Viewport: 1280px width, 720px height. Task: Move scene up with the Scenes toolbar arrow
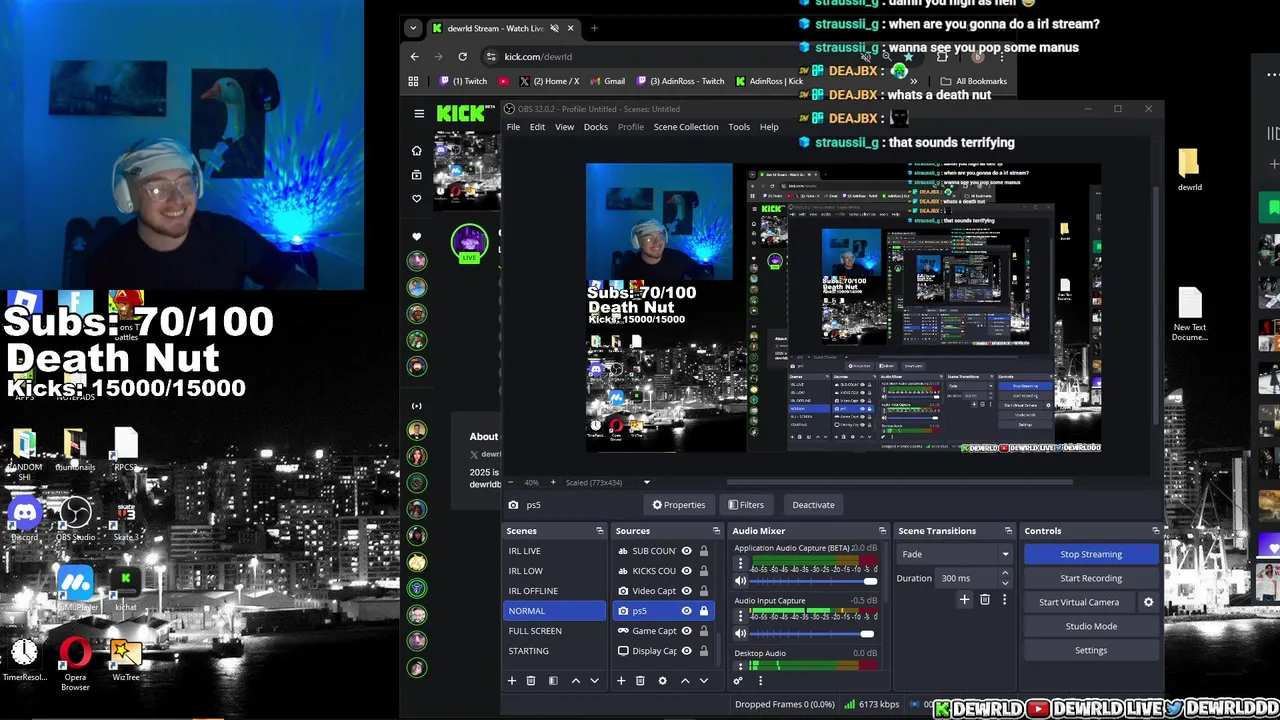point(575,681)
